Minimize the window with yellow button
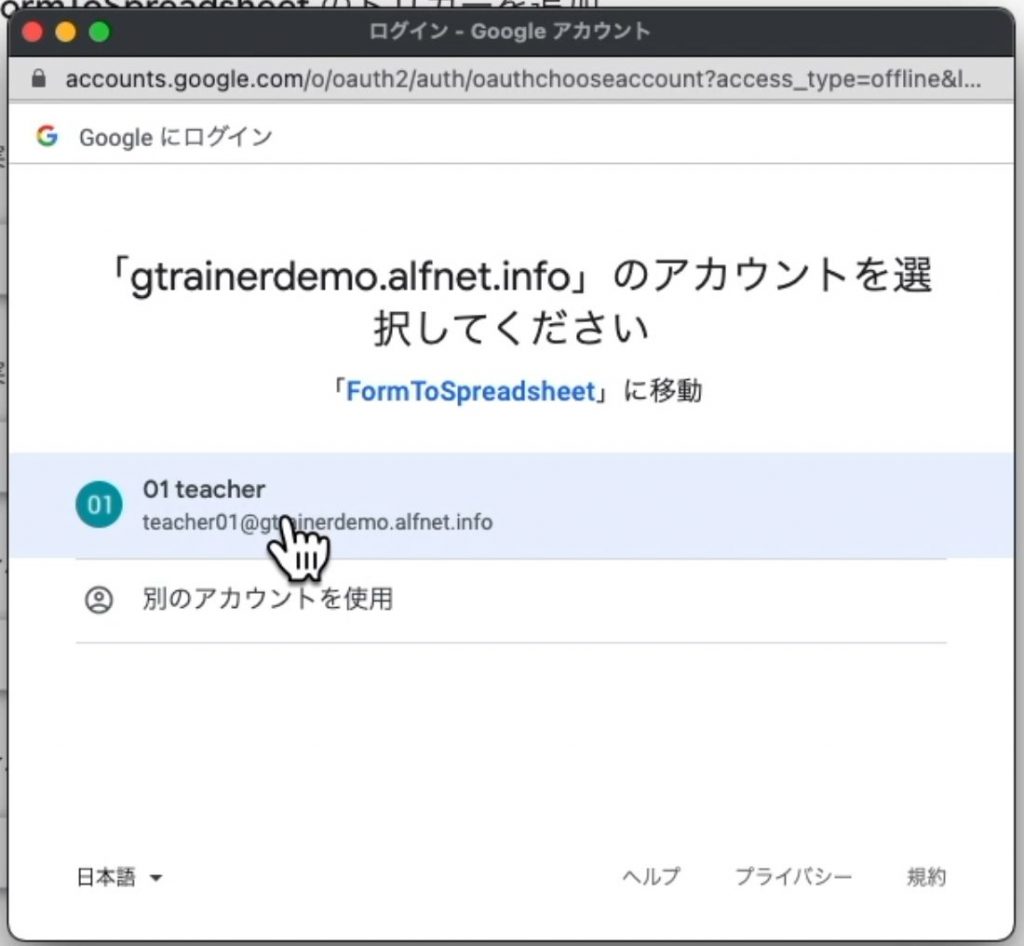The height and width of the screenshot is (946, 1024). coord(66,31)
